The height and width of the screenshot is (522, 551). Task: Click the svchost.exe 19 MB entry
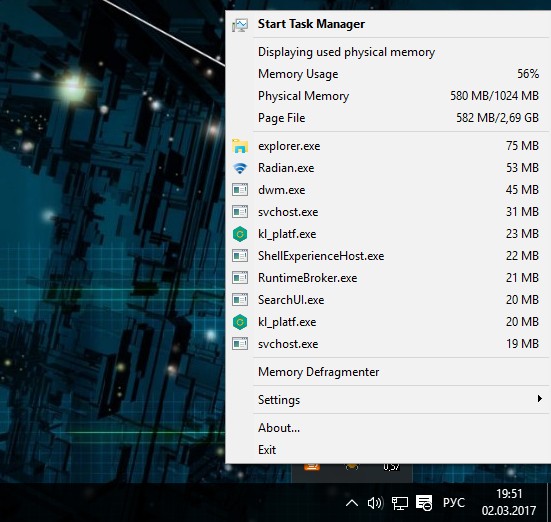pos(388,344)
